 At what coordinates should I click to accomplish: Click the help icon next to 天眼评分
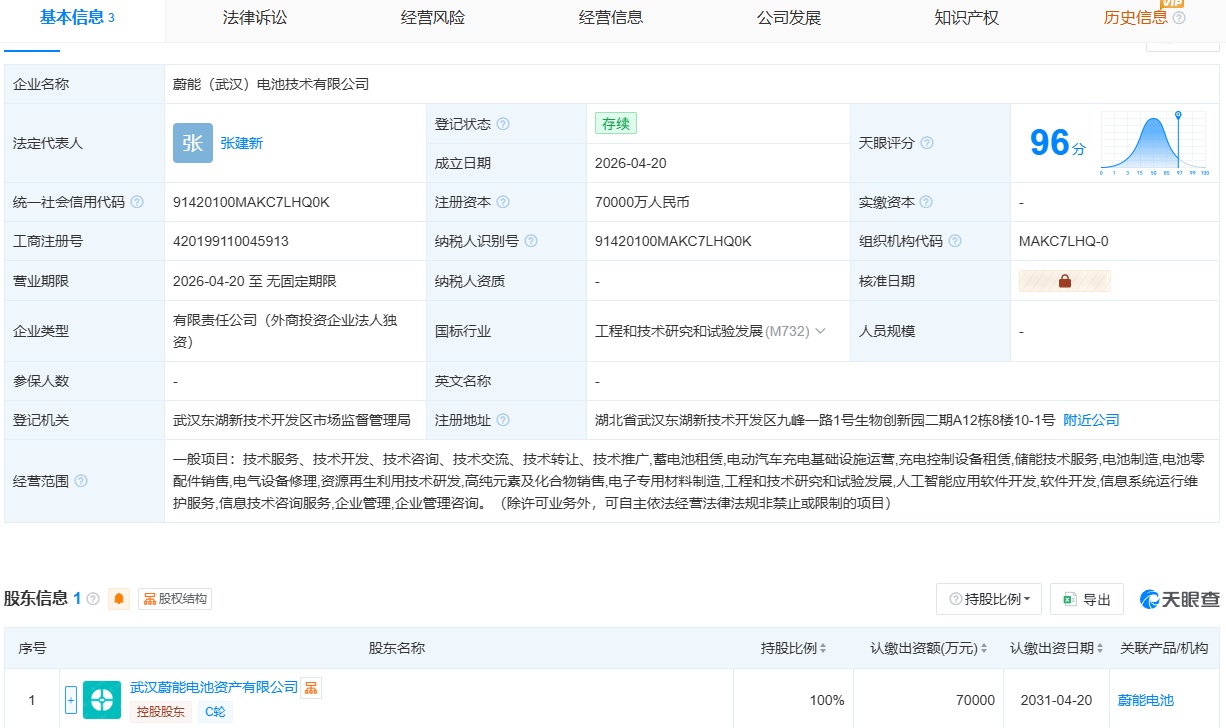tap(927, 143)
